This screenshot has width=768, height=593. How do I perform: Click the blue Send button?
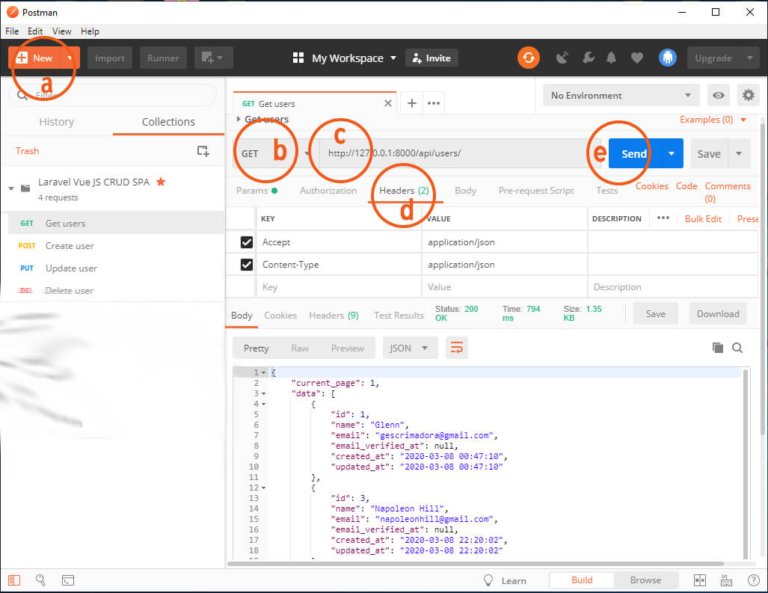click(x=634, y=153)
